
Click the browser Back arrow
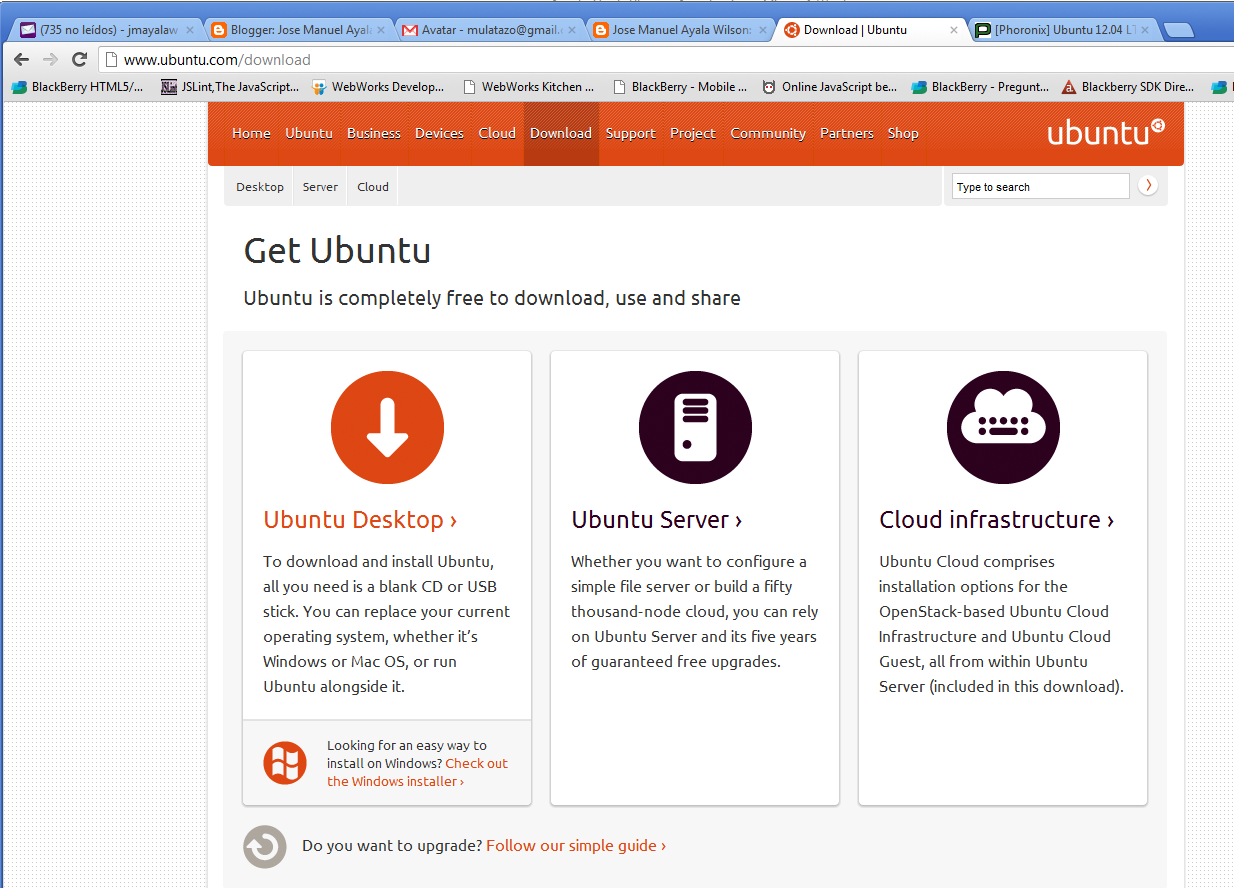point(21,59)
